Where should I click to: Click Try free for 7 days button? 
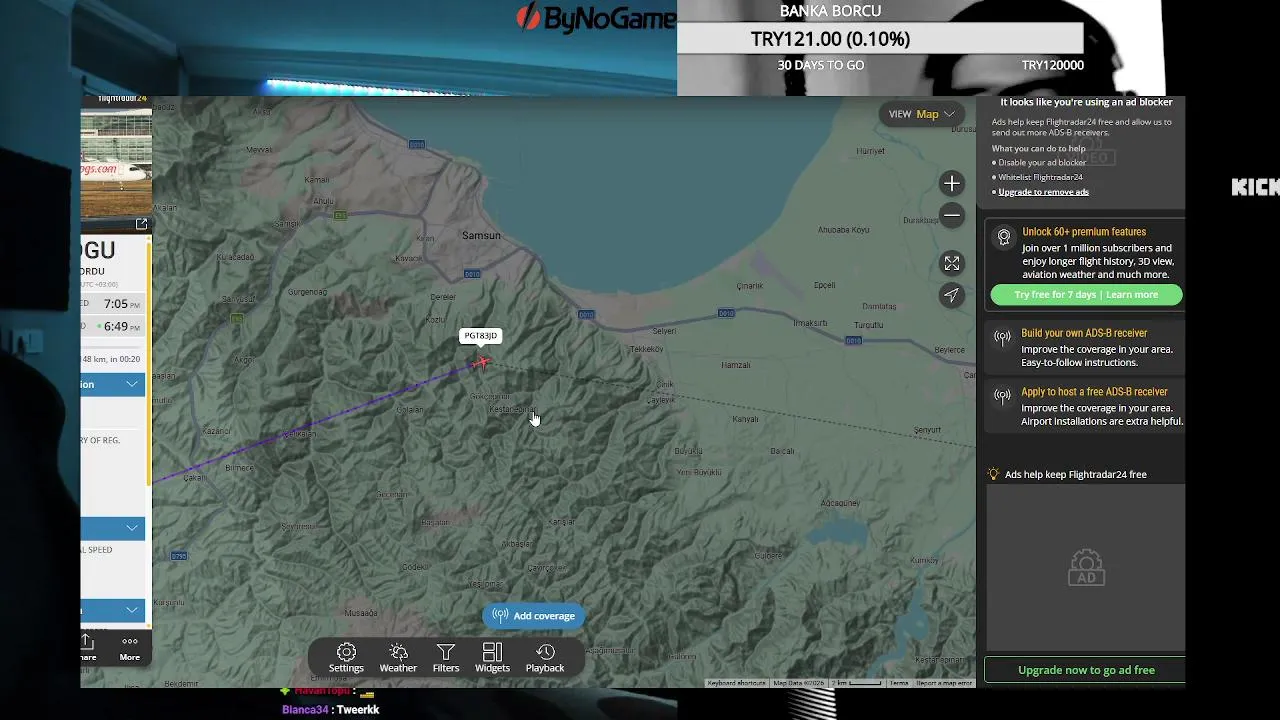tap(1086, 295)
